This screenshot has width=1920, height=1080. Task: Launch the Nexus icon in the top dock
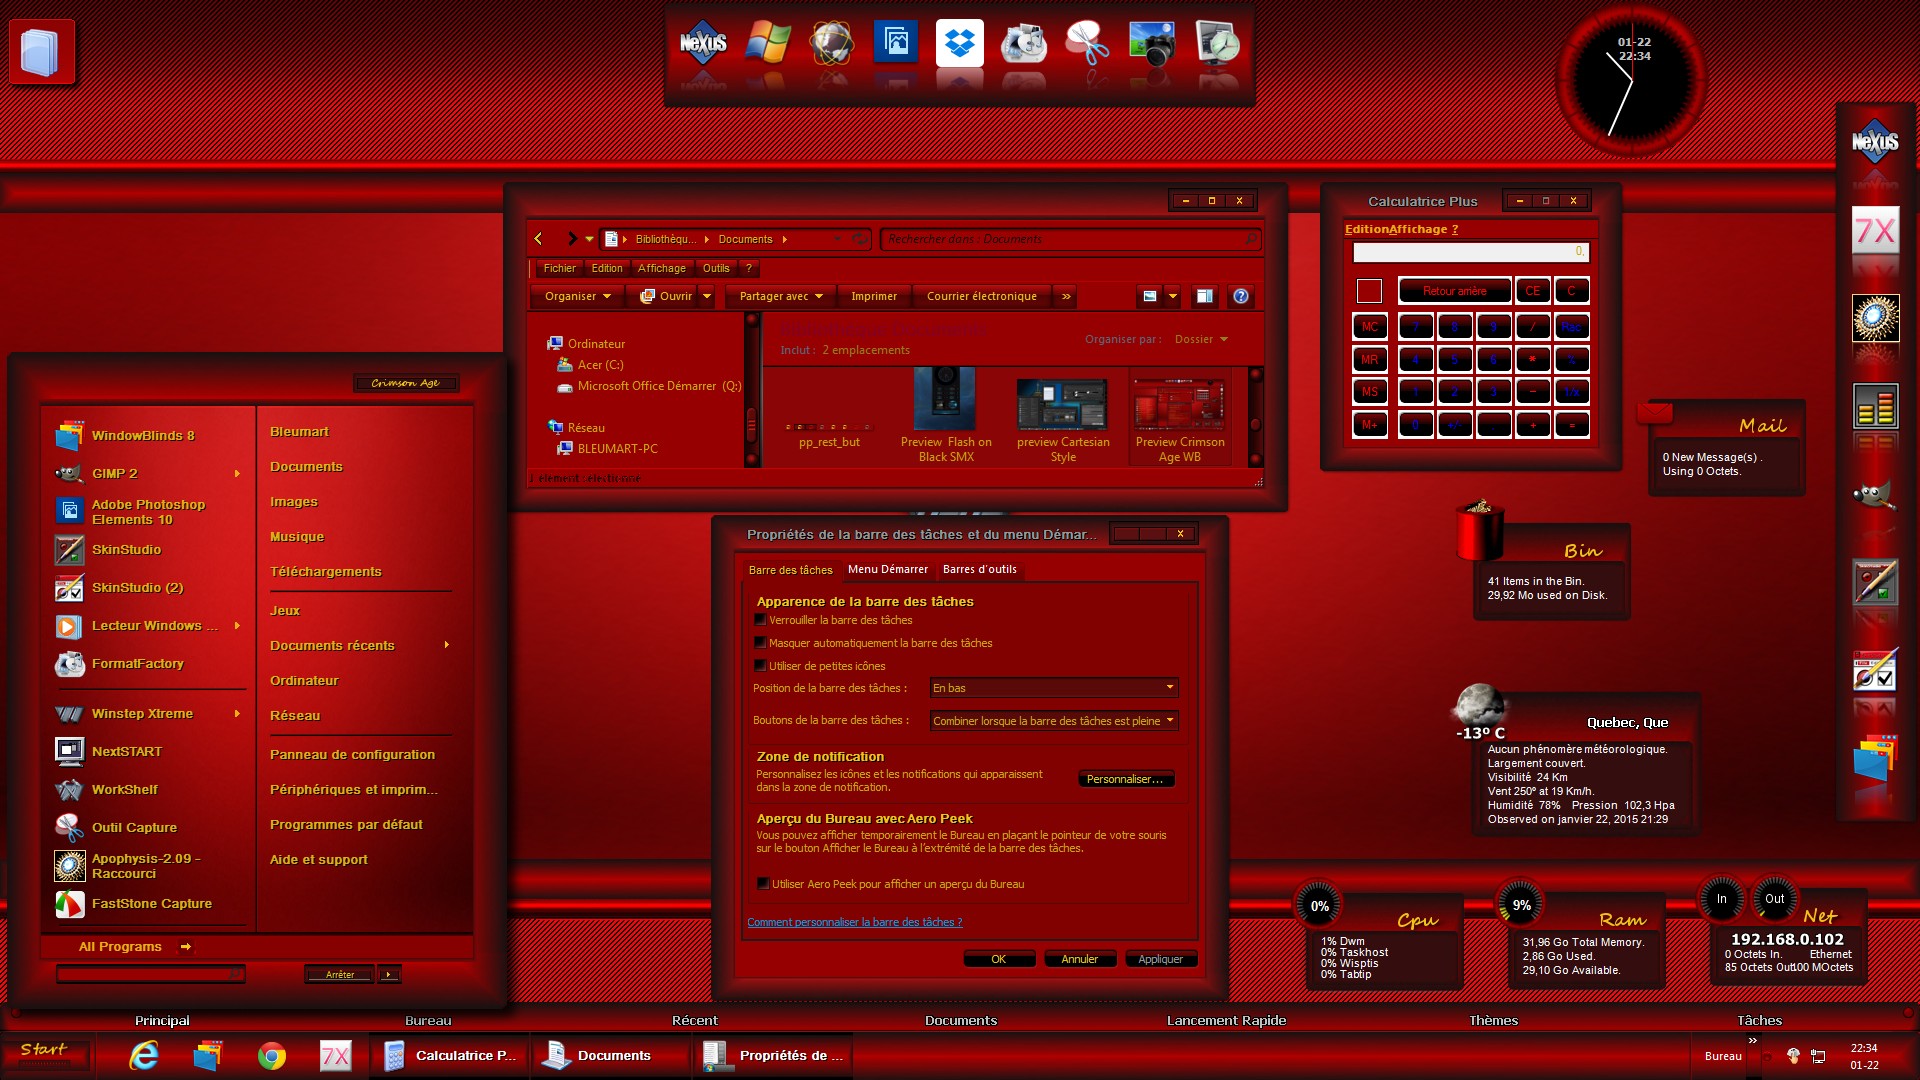(x=703, y=43)
